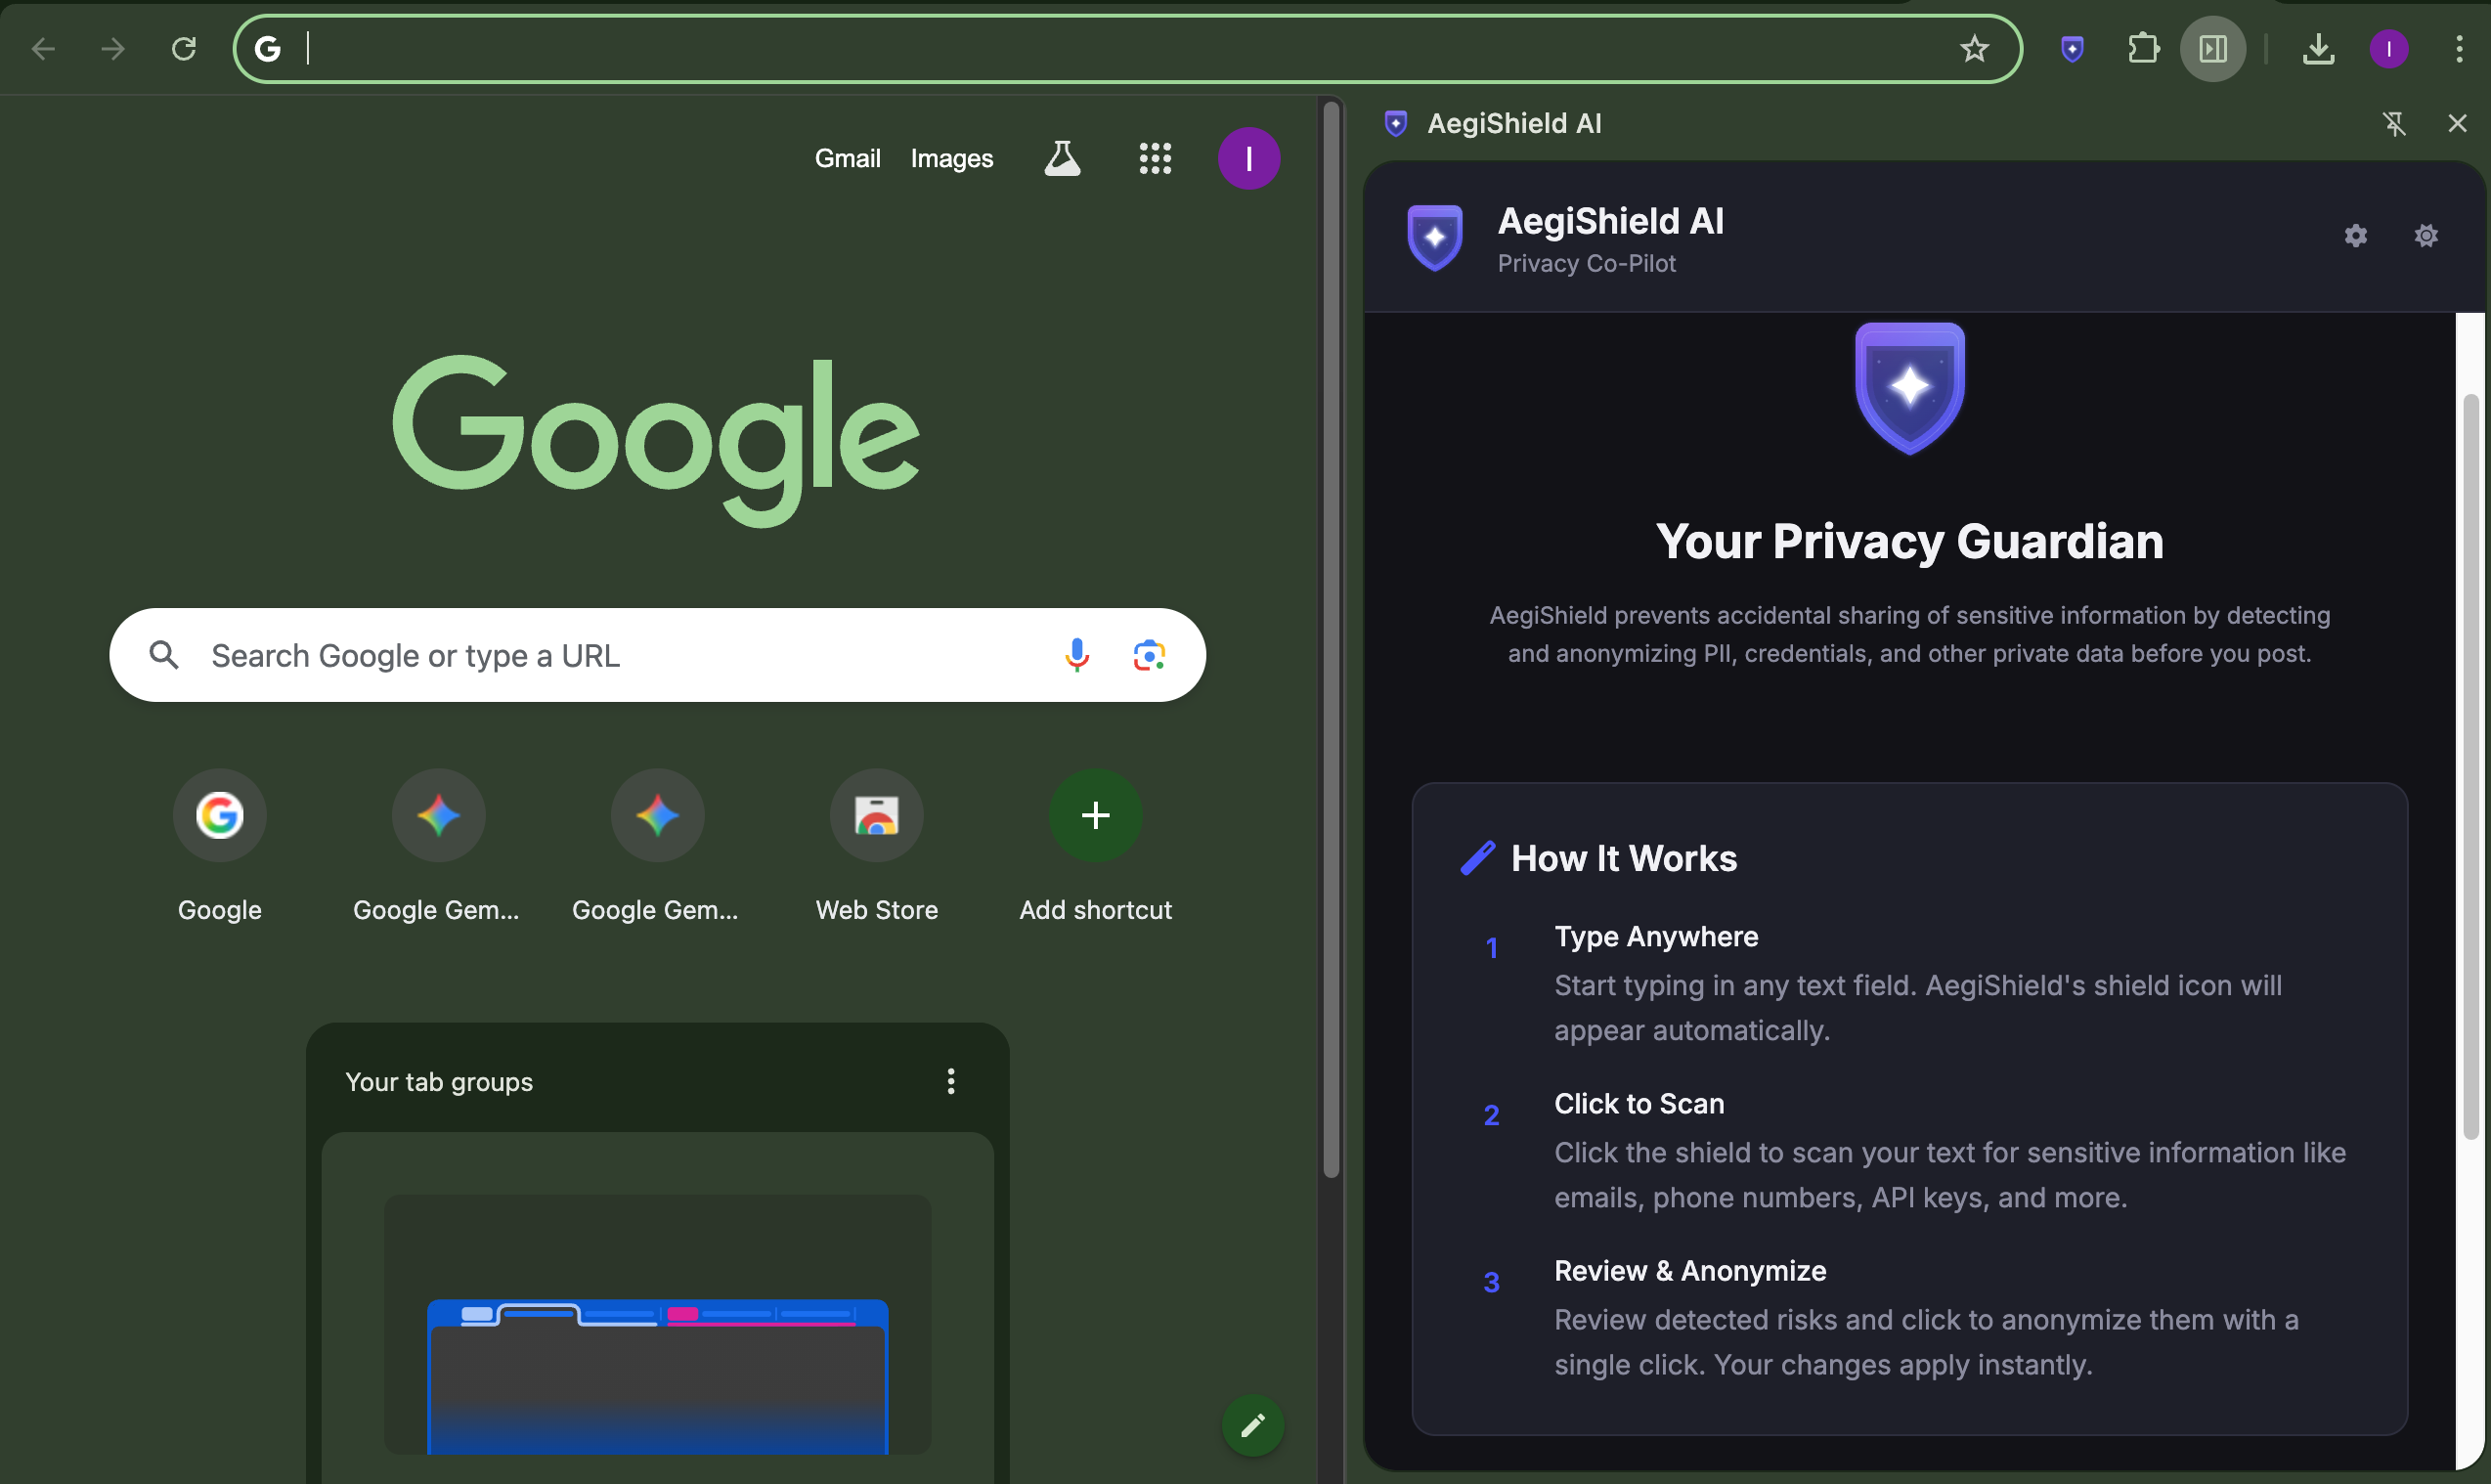The image size is (2491, 1484).
Task: Start voice search with microphone icon
Action: [1076, 655]
